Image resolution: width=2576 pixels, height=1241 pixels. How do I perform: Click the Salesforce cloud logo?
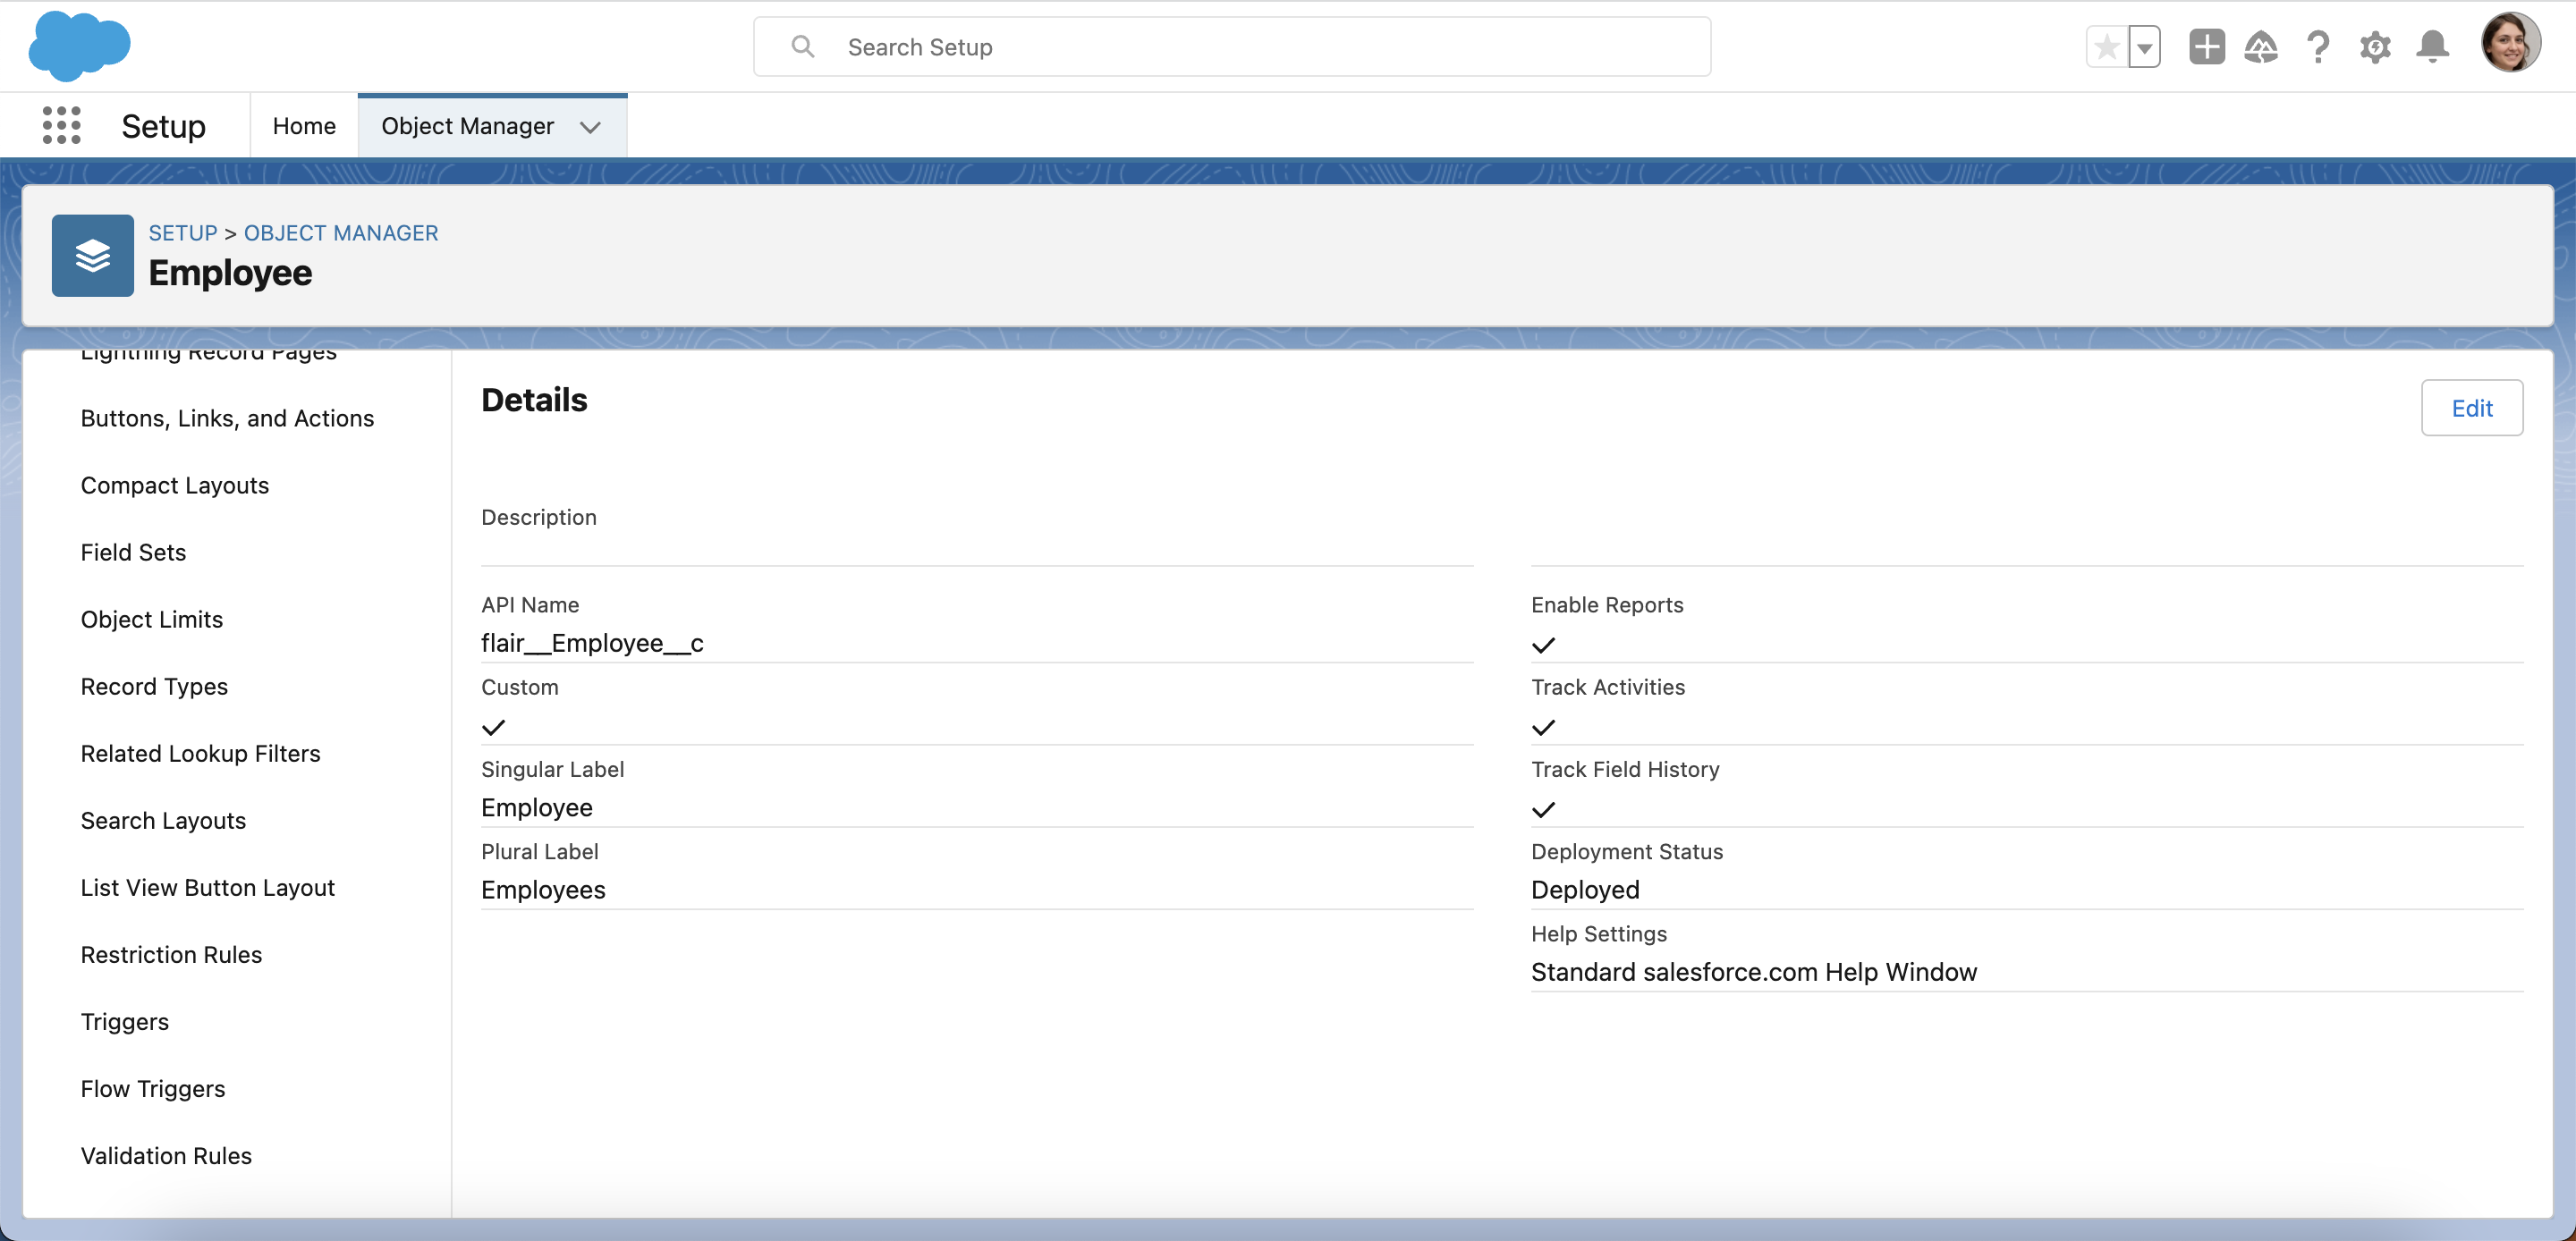pos(79,46)
